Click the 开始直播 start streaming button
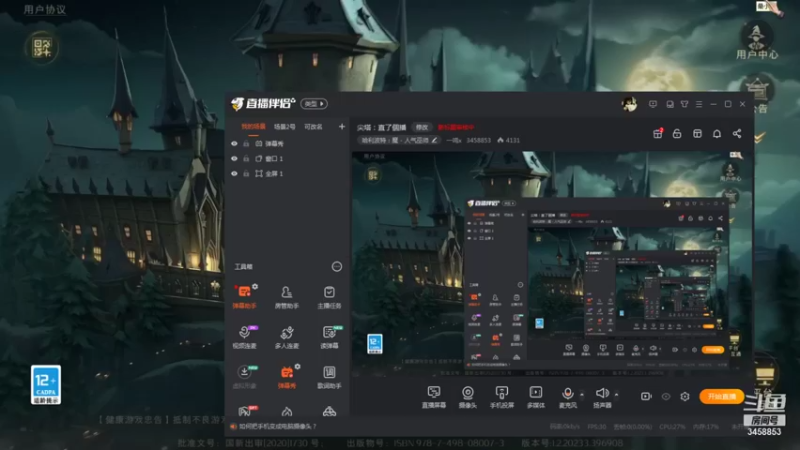Viewport: 800px width, 450px height. (x=721, y=396)
